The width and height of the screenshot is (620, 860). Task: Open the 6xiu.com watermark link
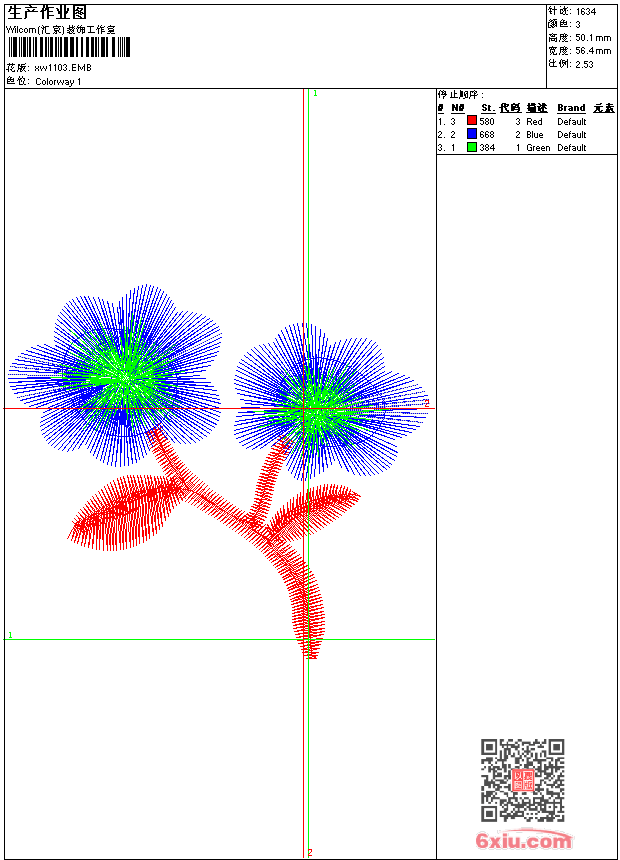pyautogui.click(x=523, y=841)
